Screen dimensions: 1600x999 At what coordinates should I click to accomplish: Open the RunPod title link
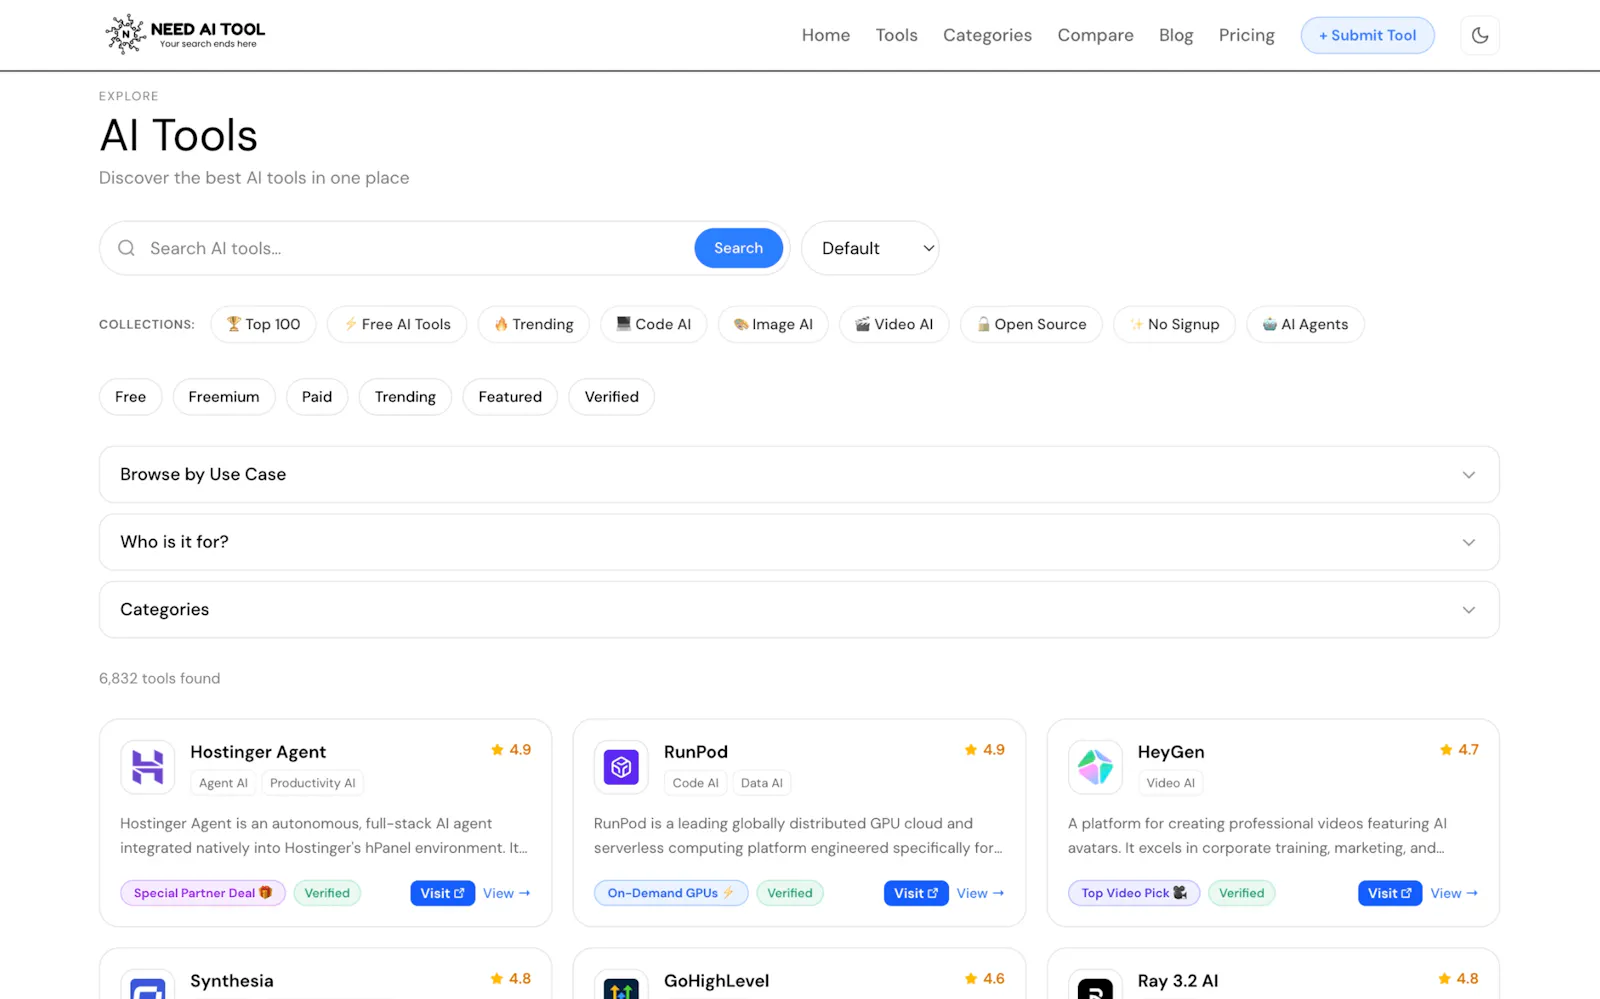[696, 752]
